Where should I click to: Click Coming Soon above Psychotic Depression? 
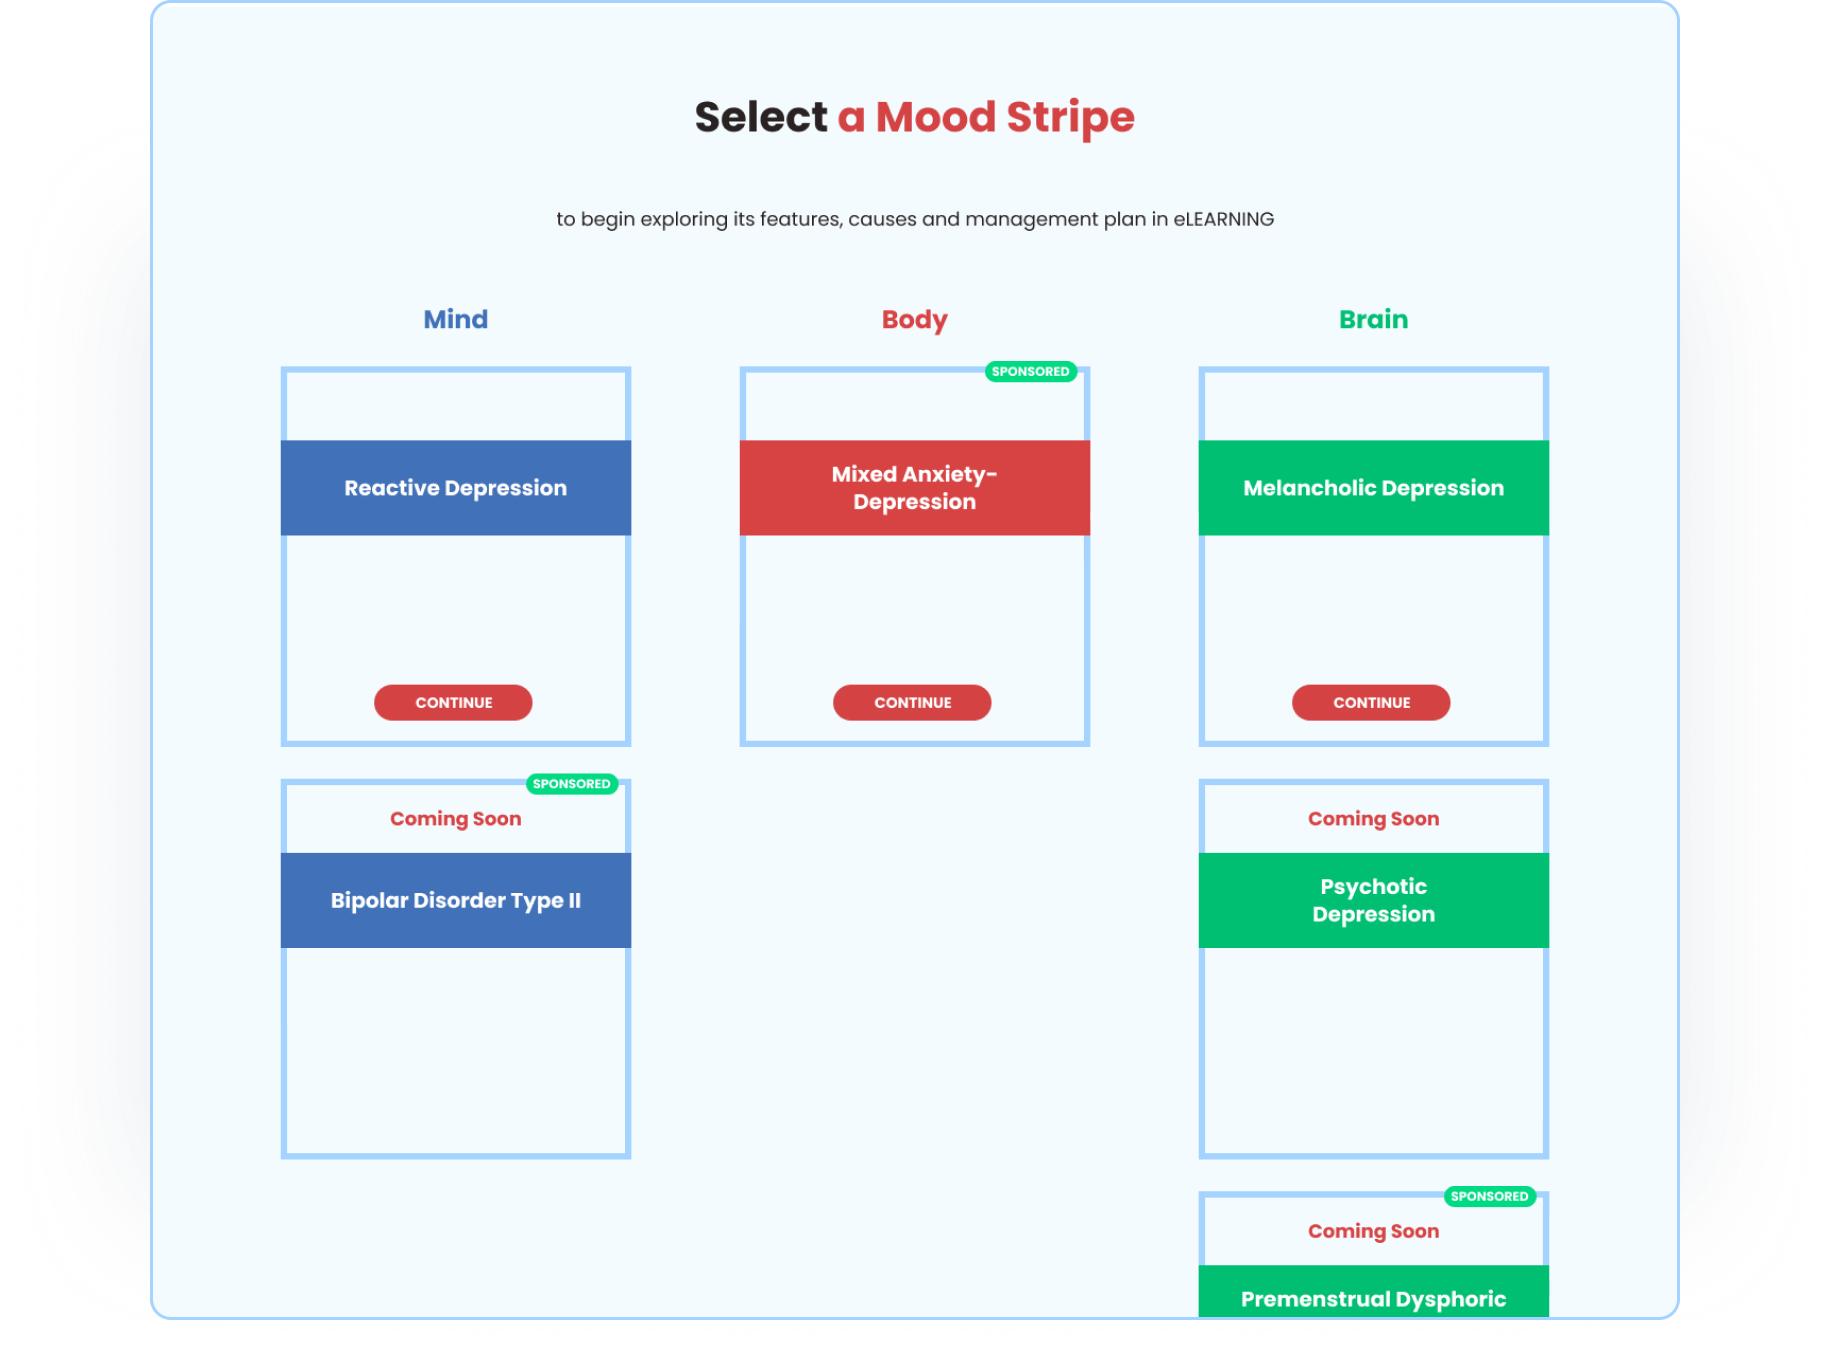pos(1373,819)
